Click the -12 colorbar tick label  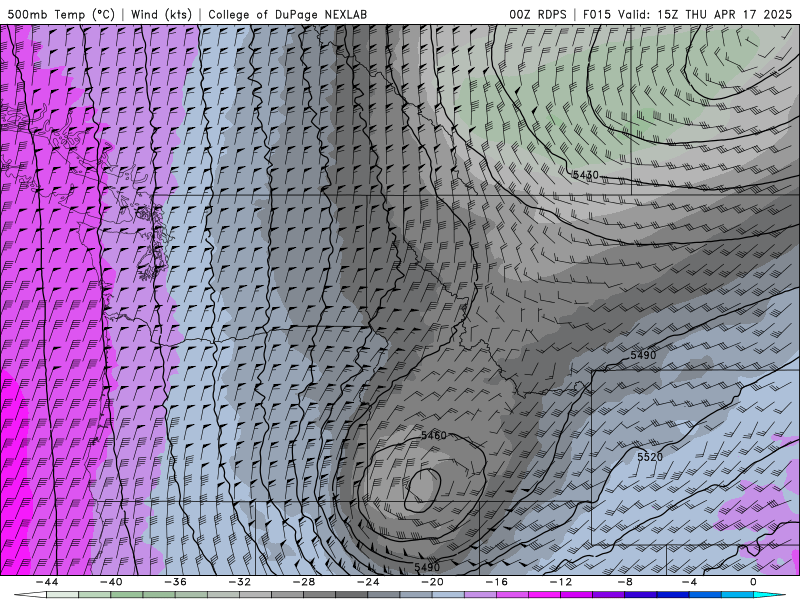point(561,582)
